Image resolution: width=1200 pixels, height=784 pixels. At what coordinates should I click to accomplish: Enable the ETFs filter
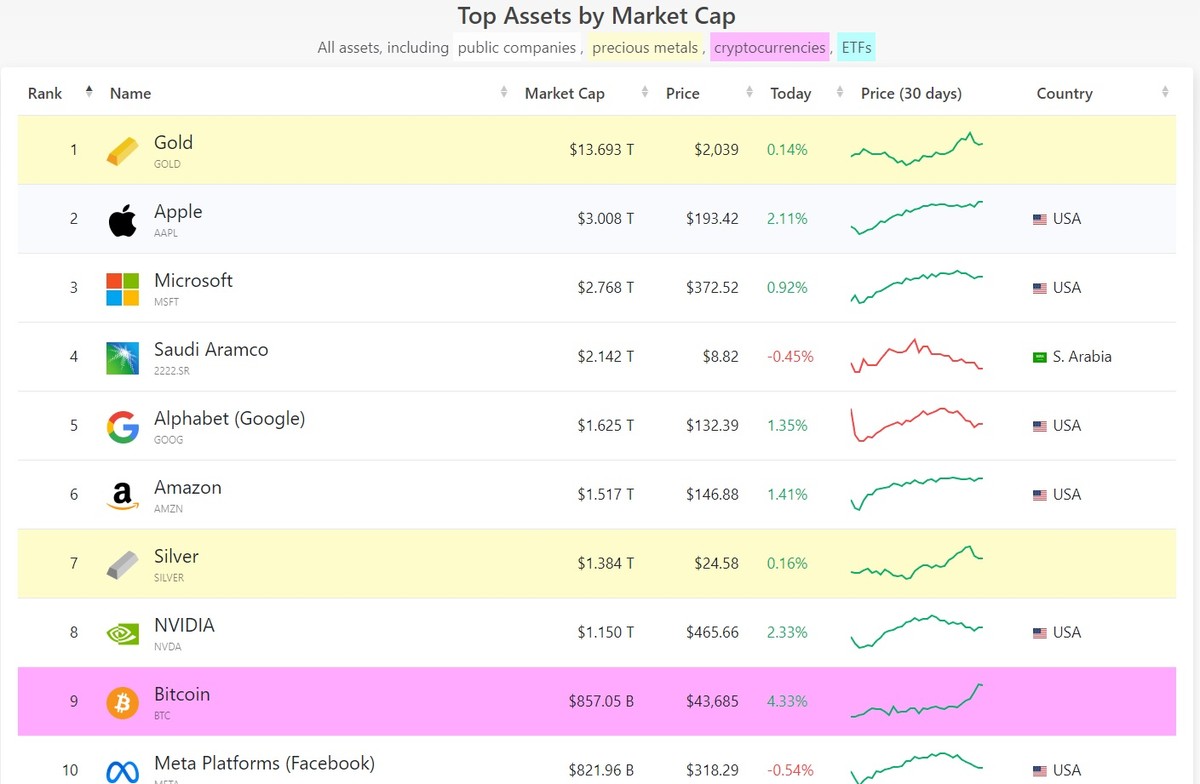click(x=855, y=47)
